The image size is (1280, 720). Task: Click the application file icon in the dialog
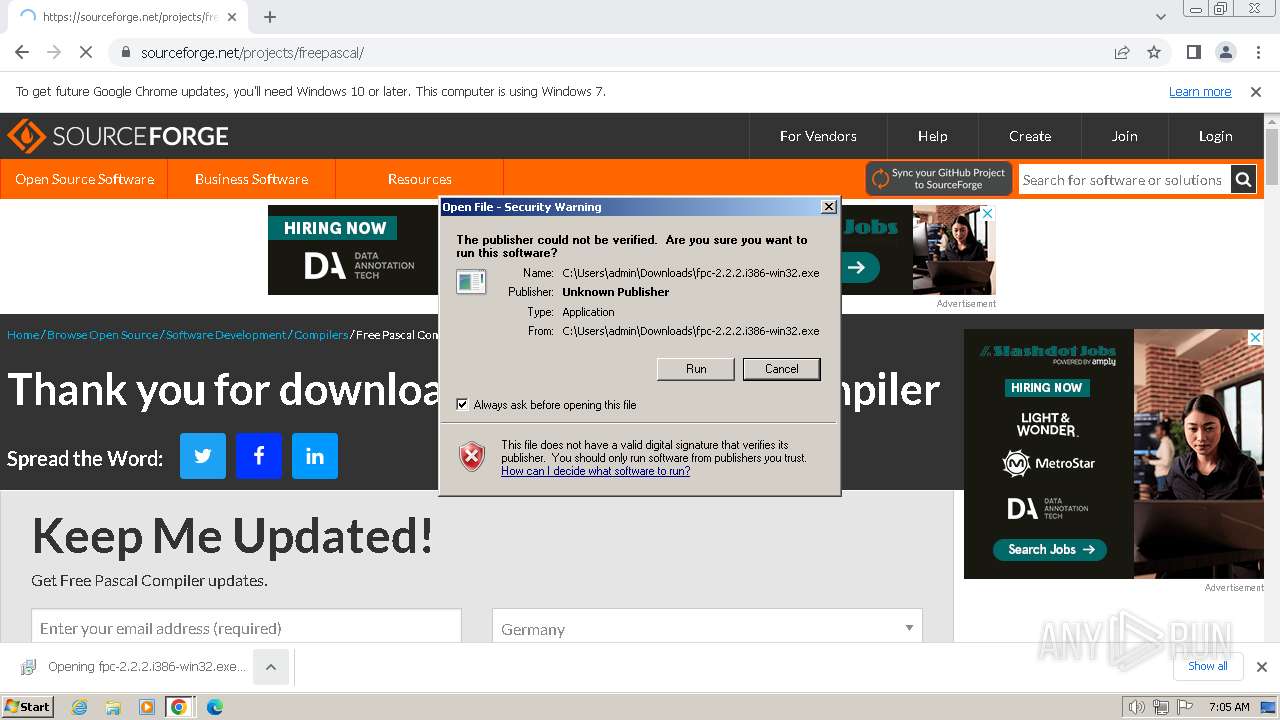coord(471,282)
